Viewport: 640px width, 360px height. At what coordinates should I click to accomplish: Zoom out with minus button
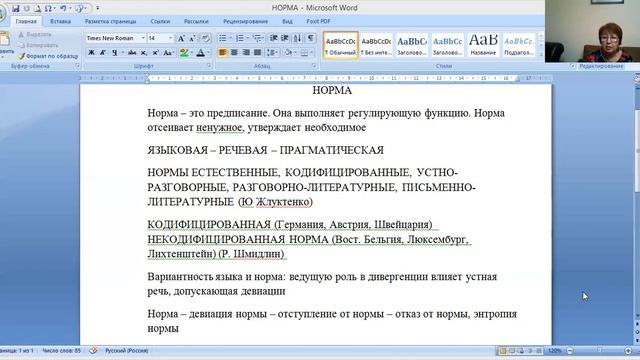click(x=570, y=351)
